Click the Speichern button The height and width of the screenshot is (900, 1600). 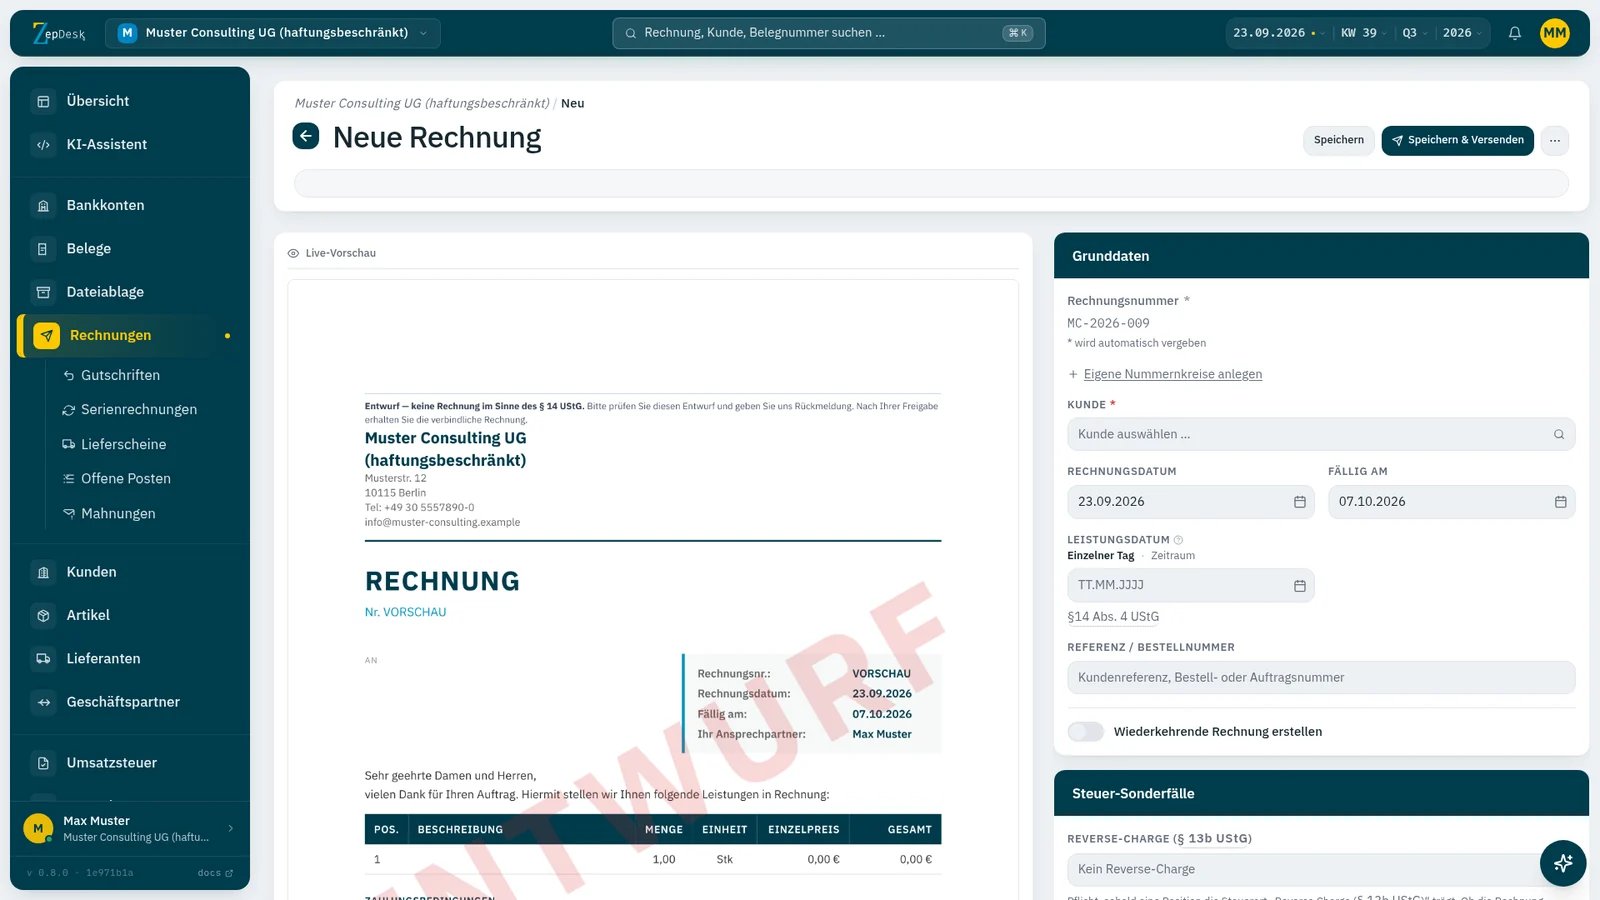[x=1338, y=141]
